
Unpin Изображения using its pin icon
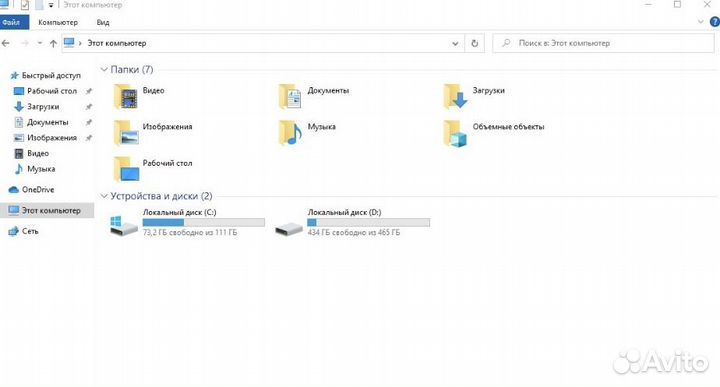click(x=89, y=138)
